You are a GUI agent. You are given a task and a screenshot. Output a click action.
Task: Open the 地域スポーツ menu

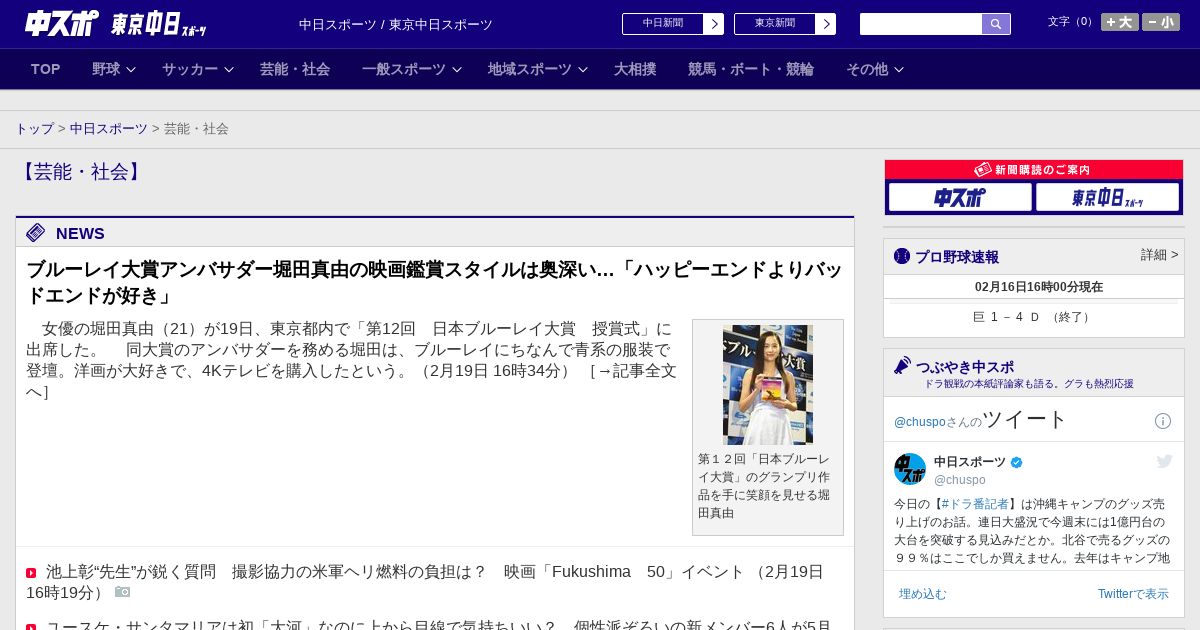coord(530,69)
